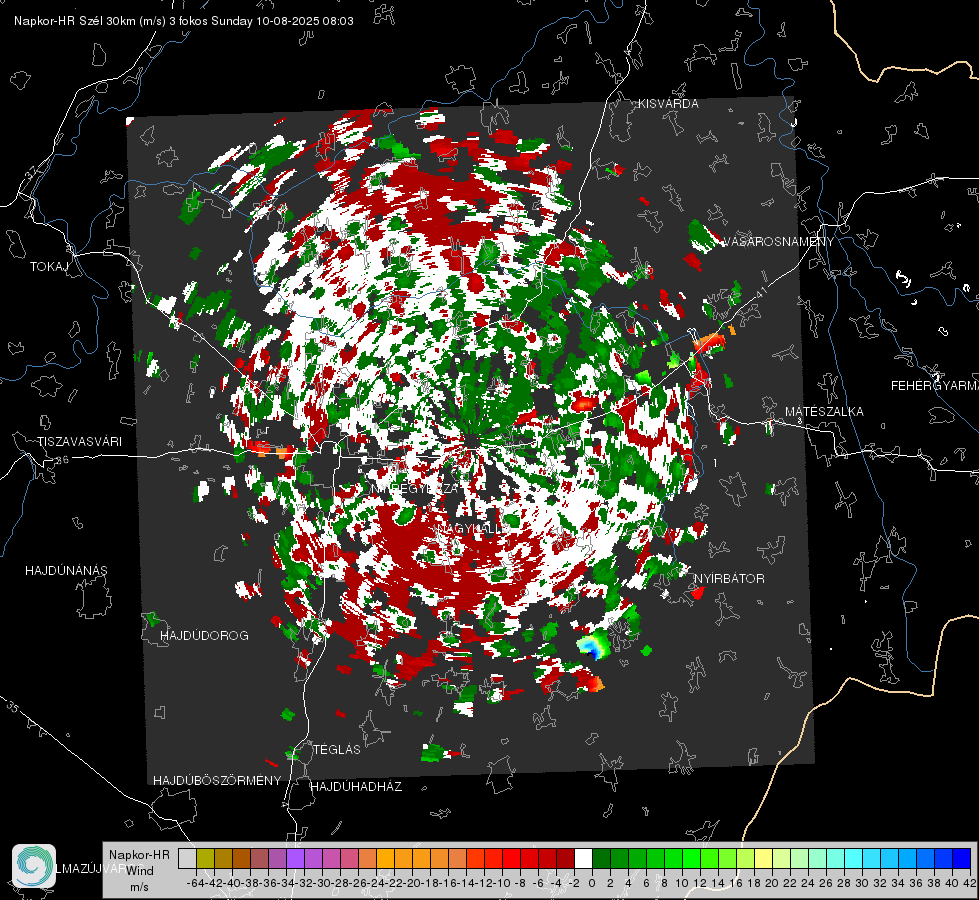The image size is (979, 900).
Task: Click the road number 36 label
Action: click(62, 460)
